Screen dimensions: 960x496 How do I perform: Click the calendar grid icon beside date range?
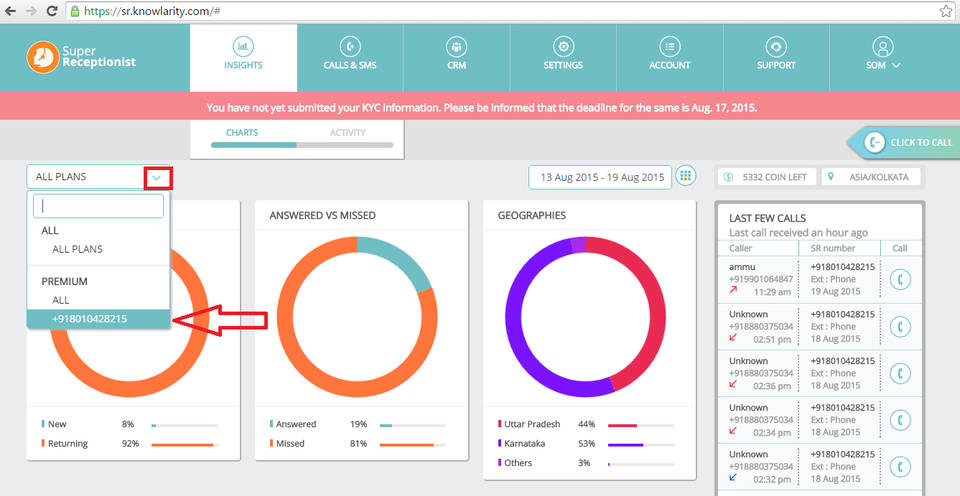coord(685,176)
